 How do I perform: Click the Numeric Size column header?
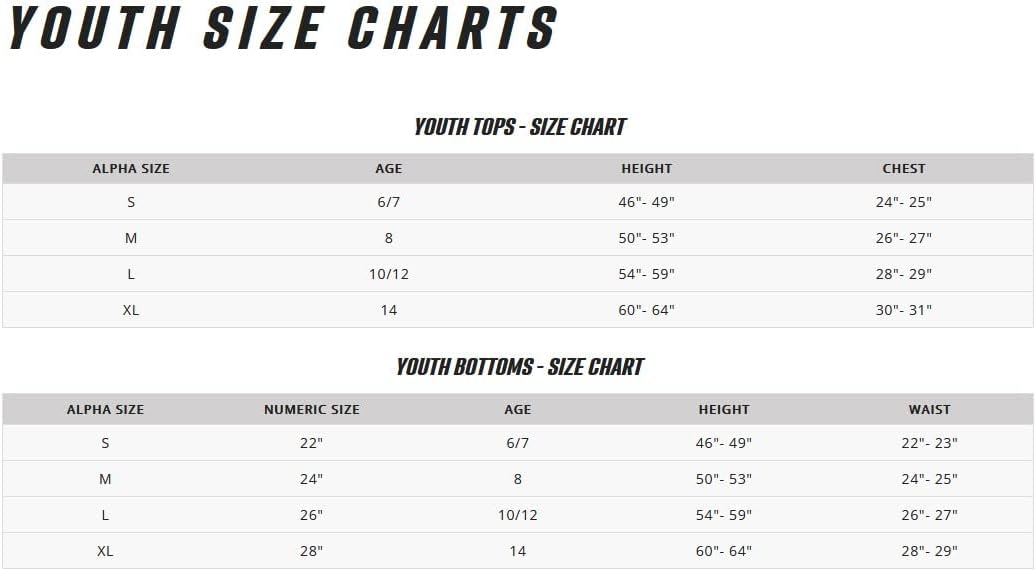pos(312,410)
